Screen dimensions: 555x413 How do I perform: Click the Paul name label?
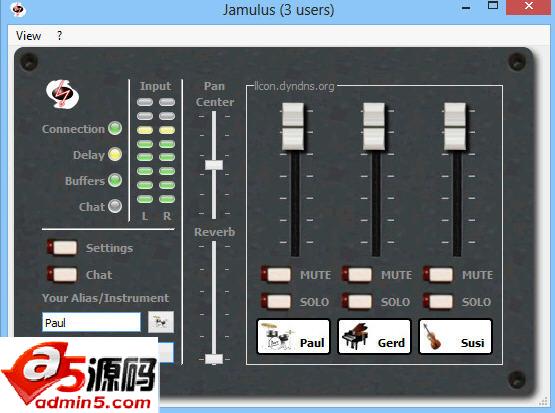click(x=312, y=343)
